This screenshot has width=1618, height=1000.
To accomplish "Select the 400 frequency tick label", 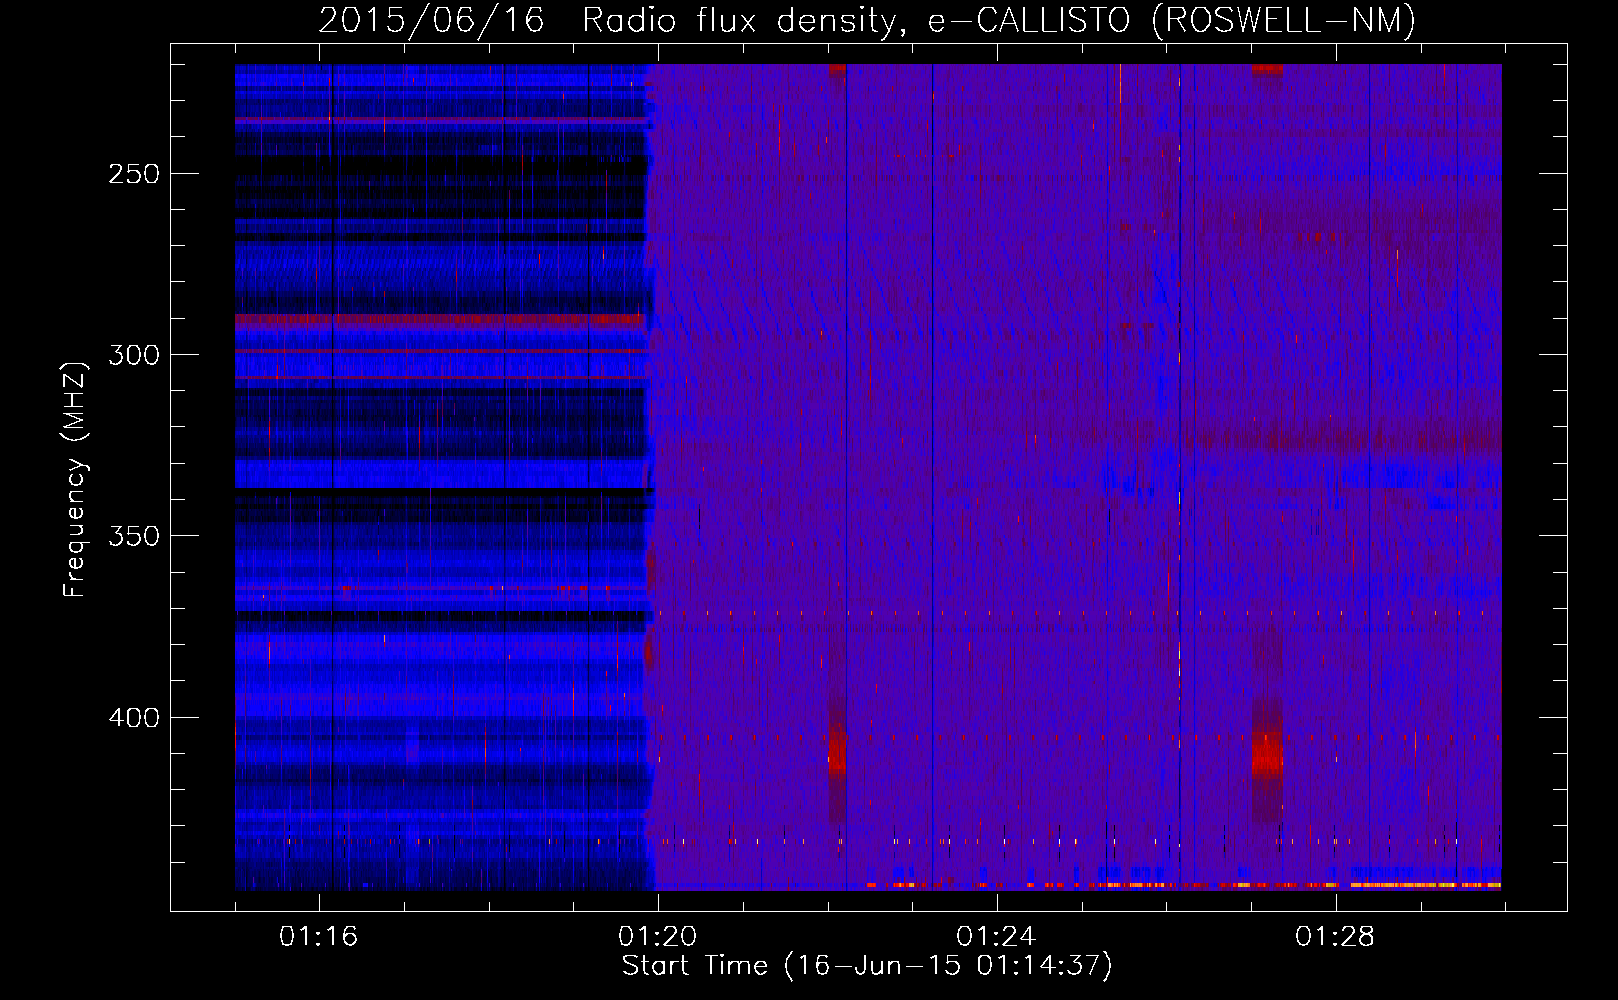I will pyautogui.click(x=133, y=718).
